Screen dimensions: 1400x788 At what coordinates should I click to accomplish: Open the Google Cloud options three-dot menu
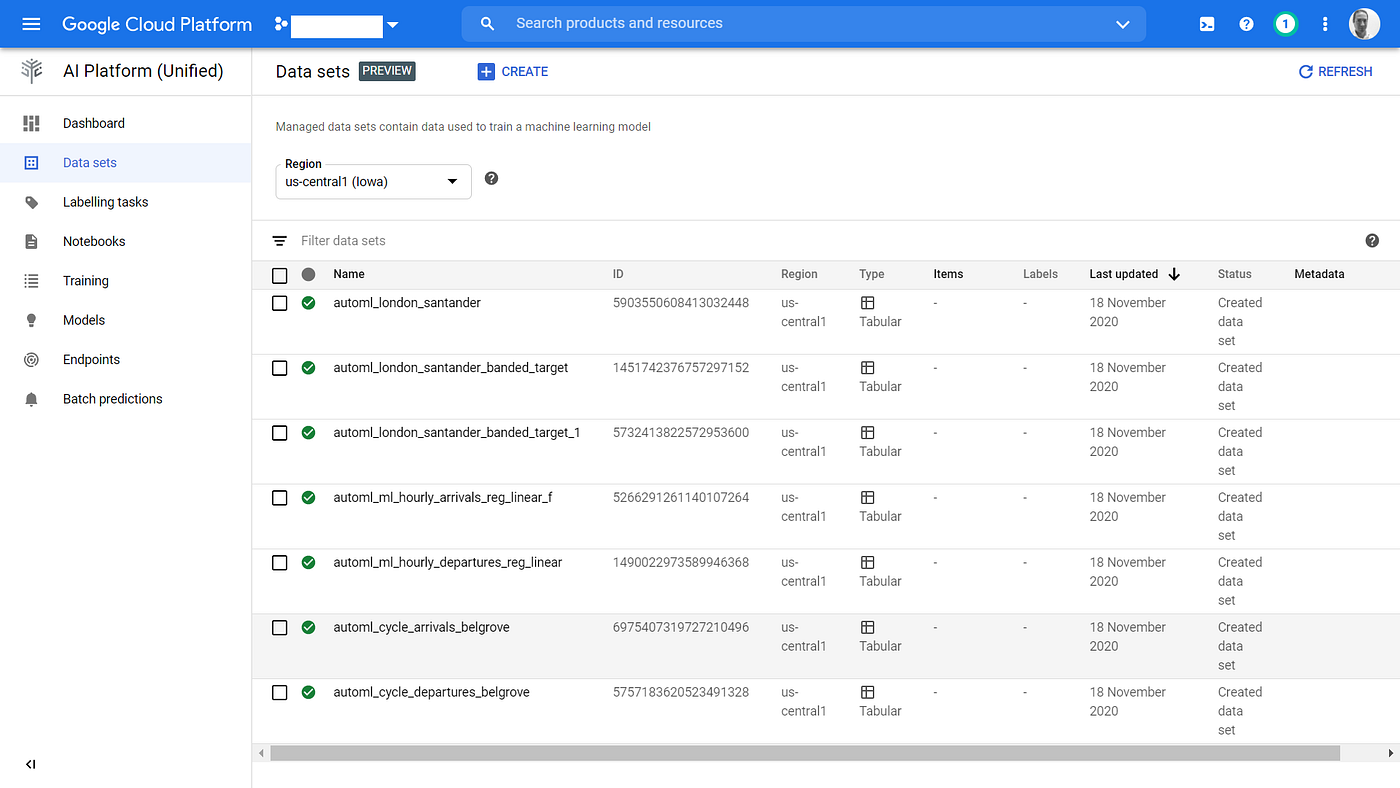click(1325, 23)
